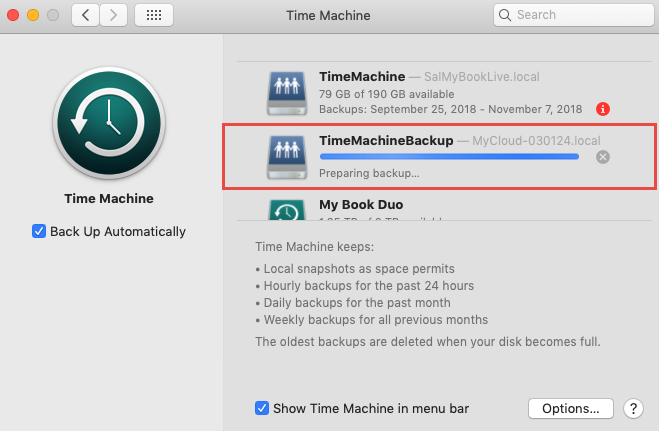
Task: Select the TimeMachine disk name text
Action: (362, 76)
